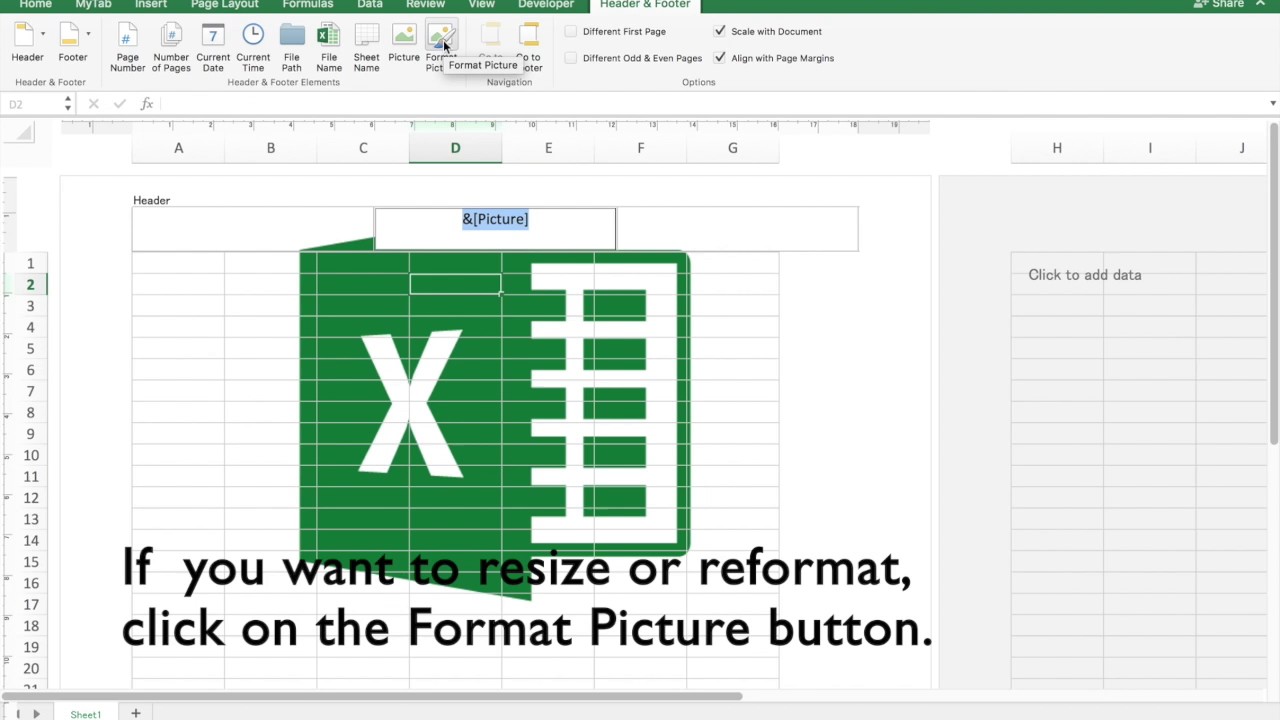
Task: Insert Current Time element
Action: [253, 47]
